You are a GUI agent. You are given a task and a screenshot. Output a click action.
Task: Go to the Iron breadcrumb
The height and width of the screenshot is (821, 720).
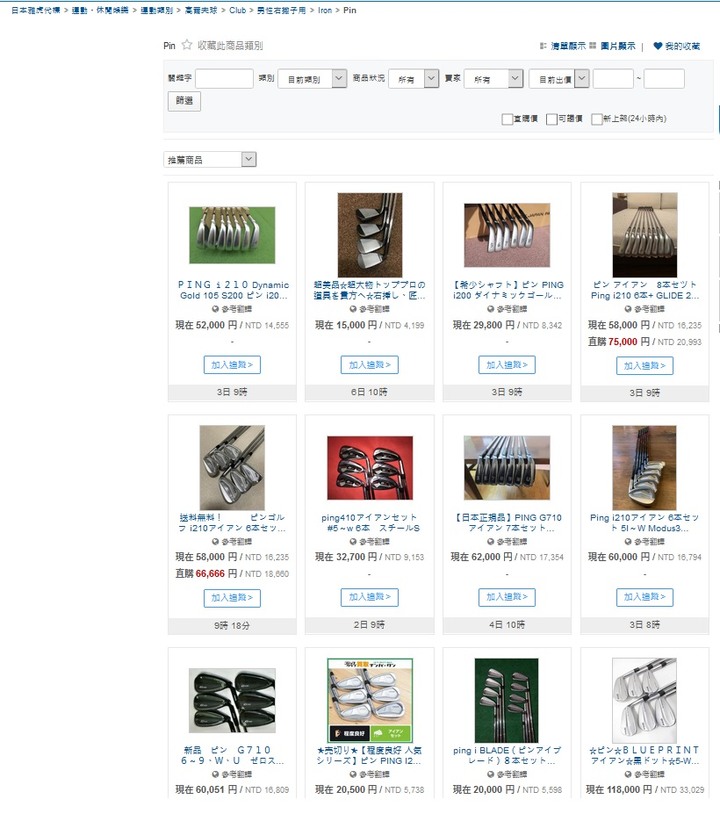point(325,10)
